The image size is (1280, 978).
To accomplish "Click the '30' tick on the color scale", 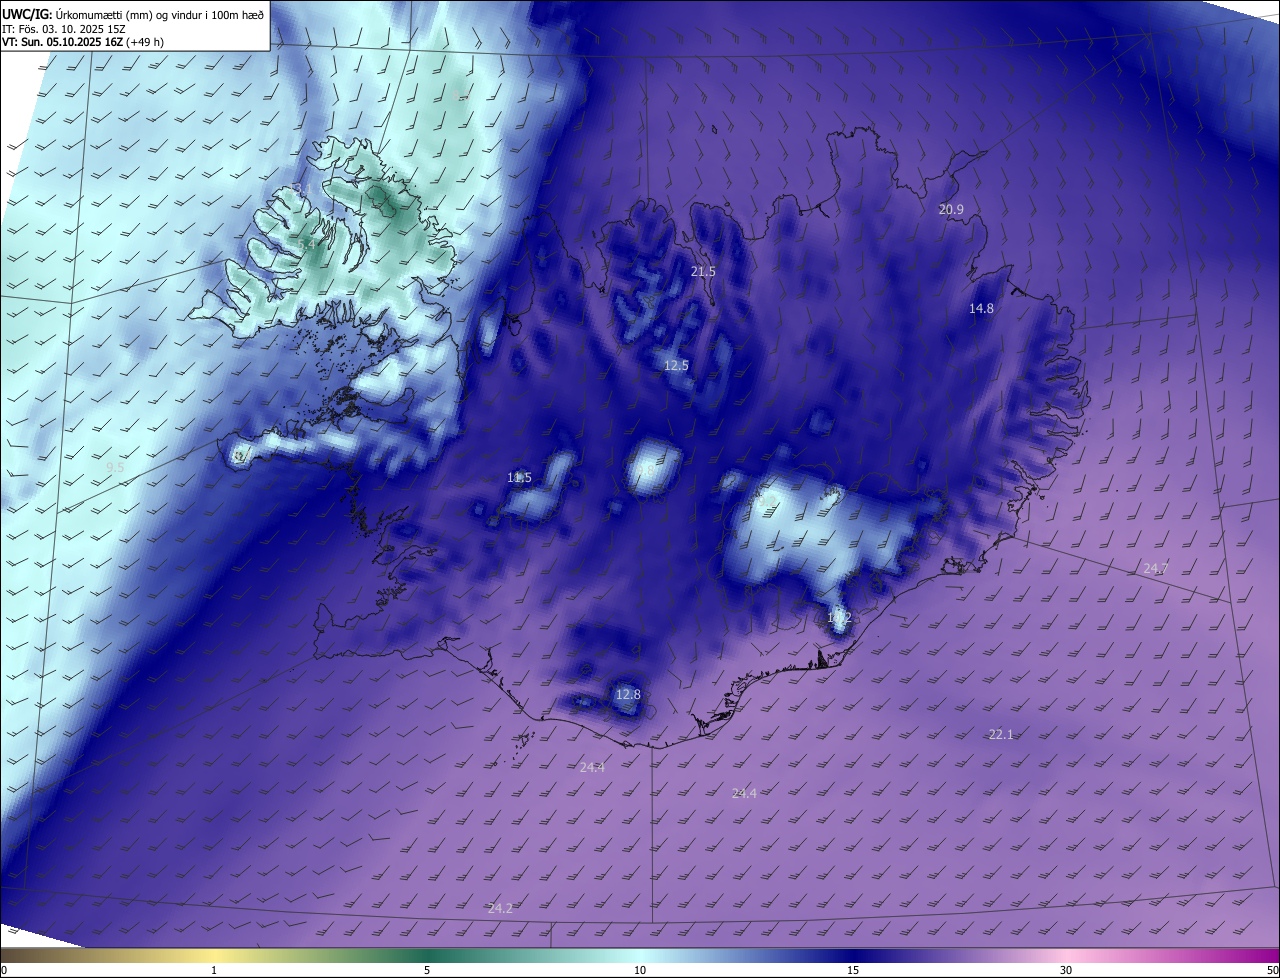I will click(x=1066, y=971).
